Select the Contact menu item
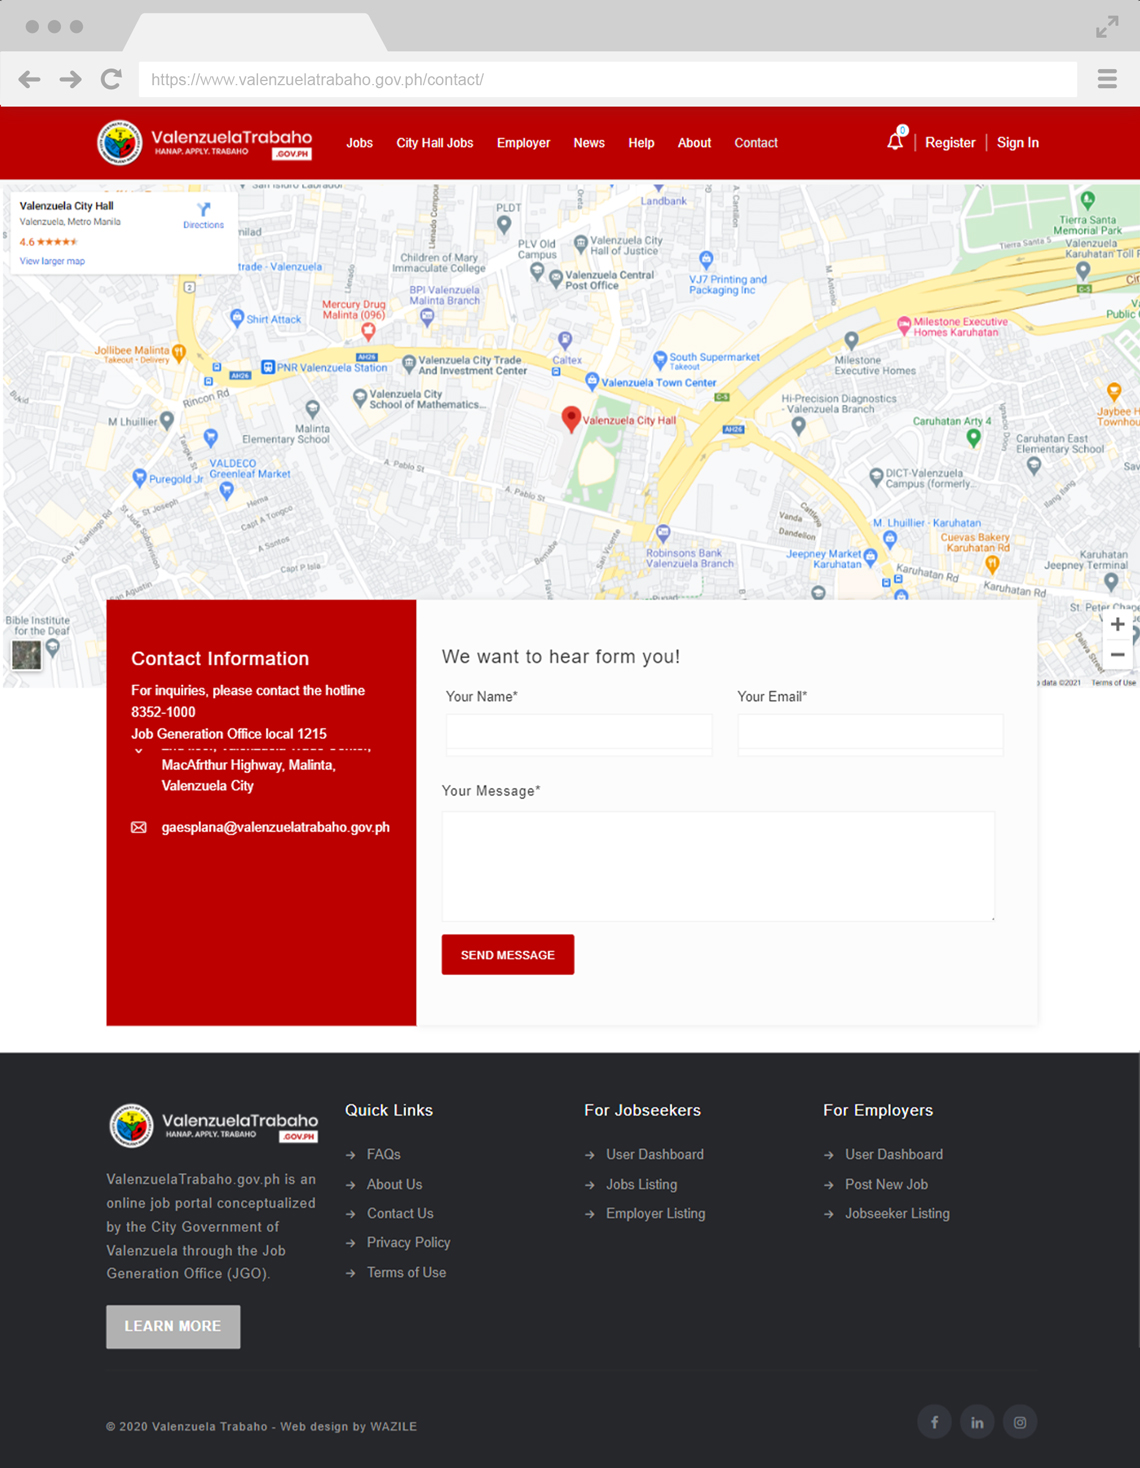Screen dimensions: 1140x1468 (x=756, y=143)
